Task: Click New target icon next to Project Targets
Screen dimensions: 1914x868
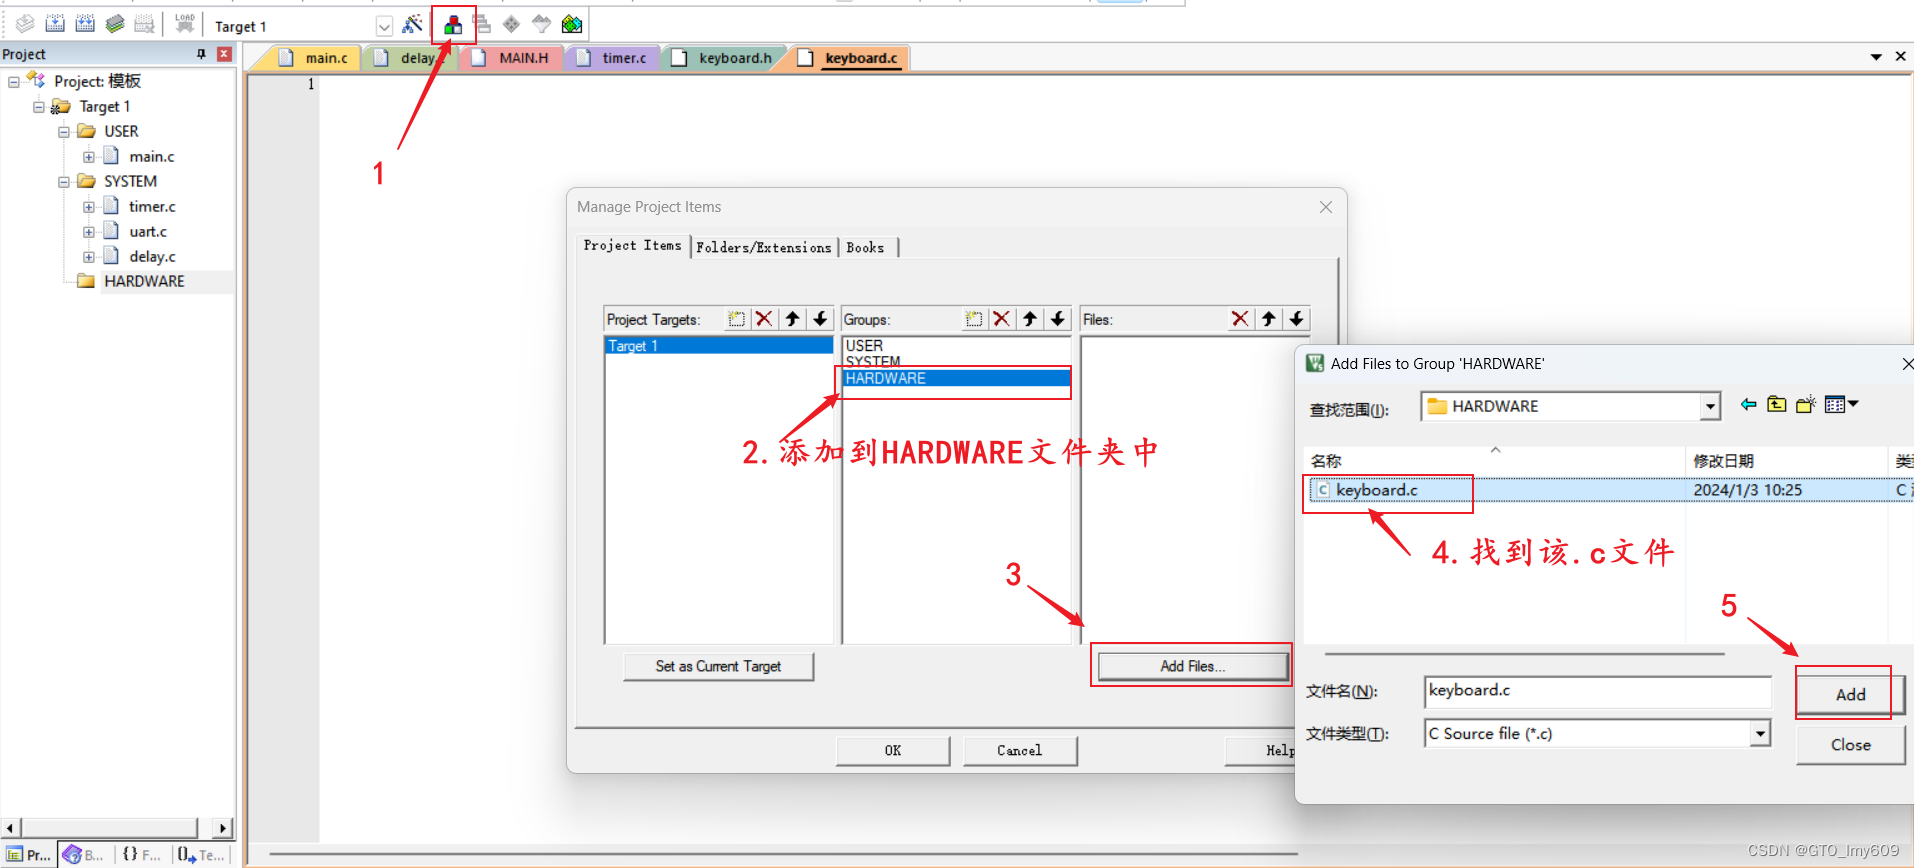Action: coord(737,319)
